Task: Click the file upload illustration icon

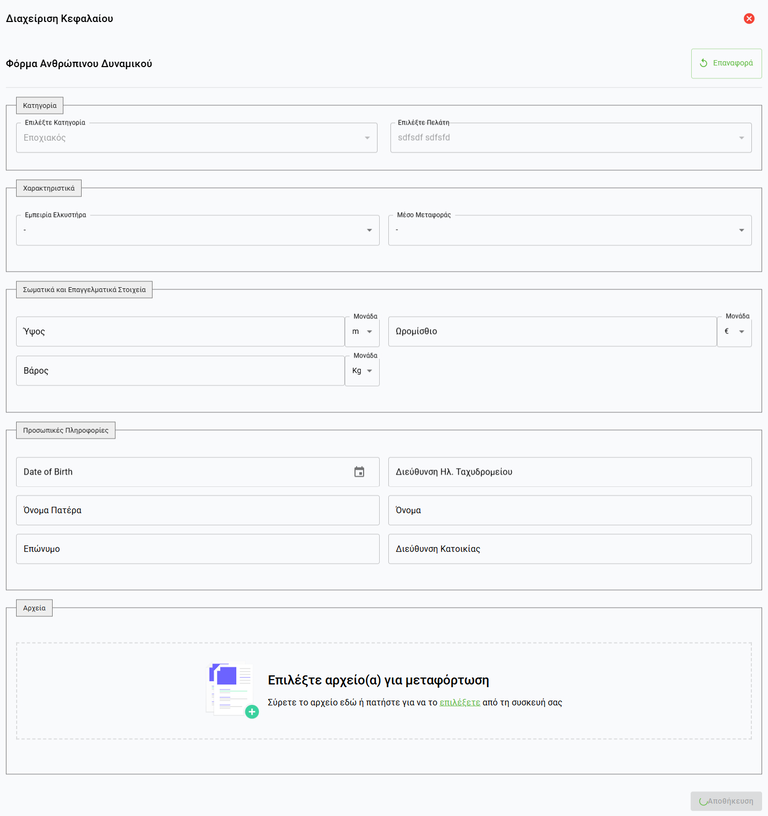Action: (232, 690)
